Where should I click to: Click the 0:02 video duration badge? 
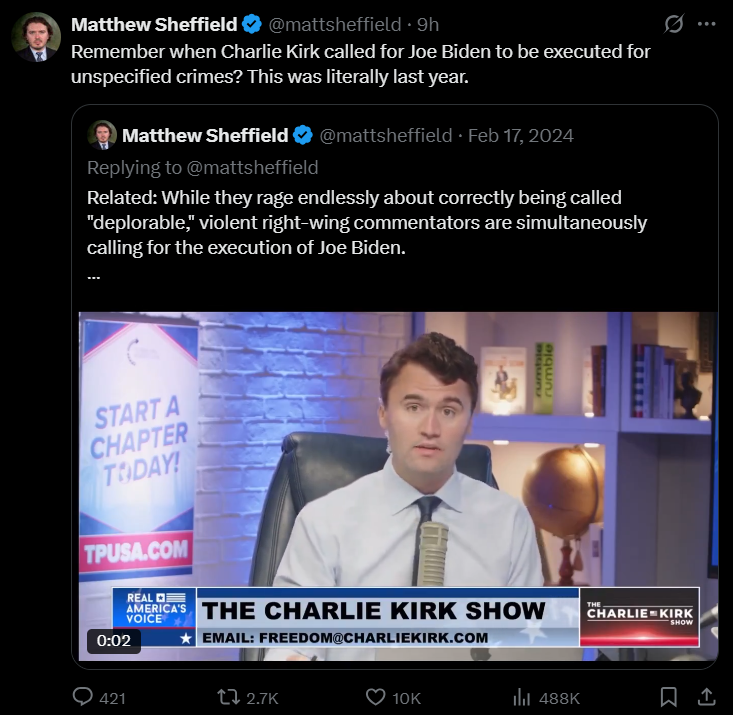pyautogui.click(x=114, y=640)
